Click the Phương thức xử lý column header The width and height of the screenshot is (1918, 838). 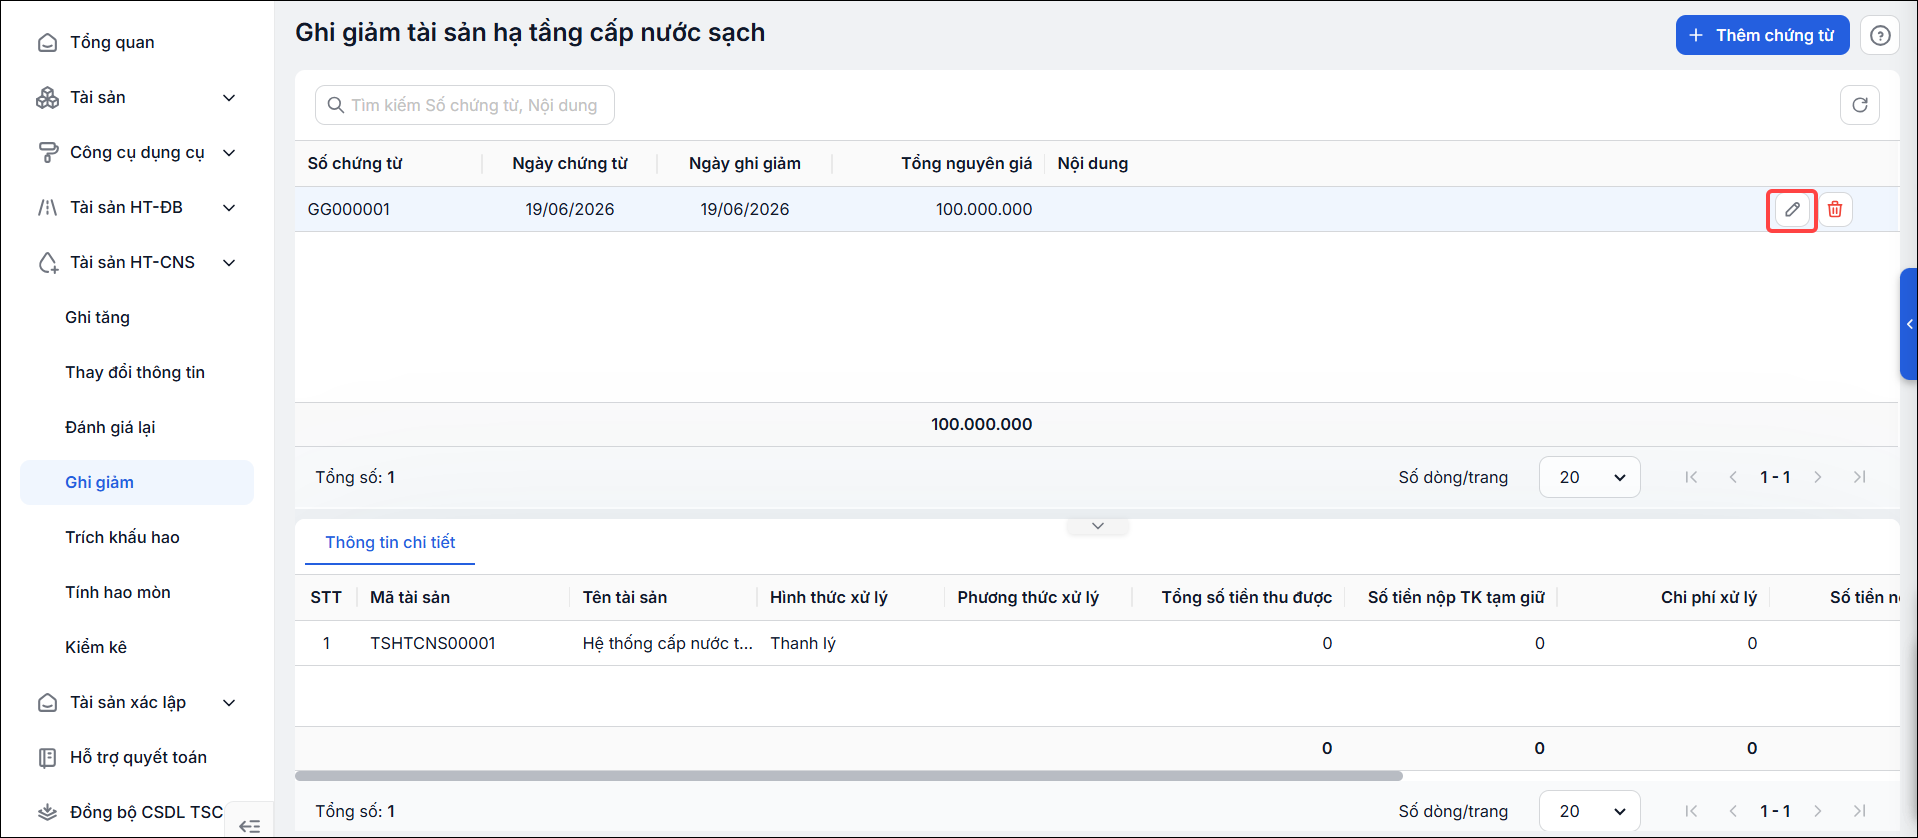pos(1028,598)
